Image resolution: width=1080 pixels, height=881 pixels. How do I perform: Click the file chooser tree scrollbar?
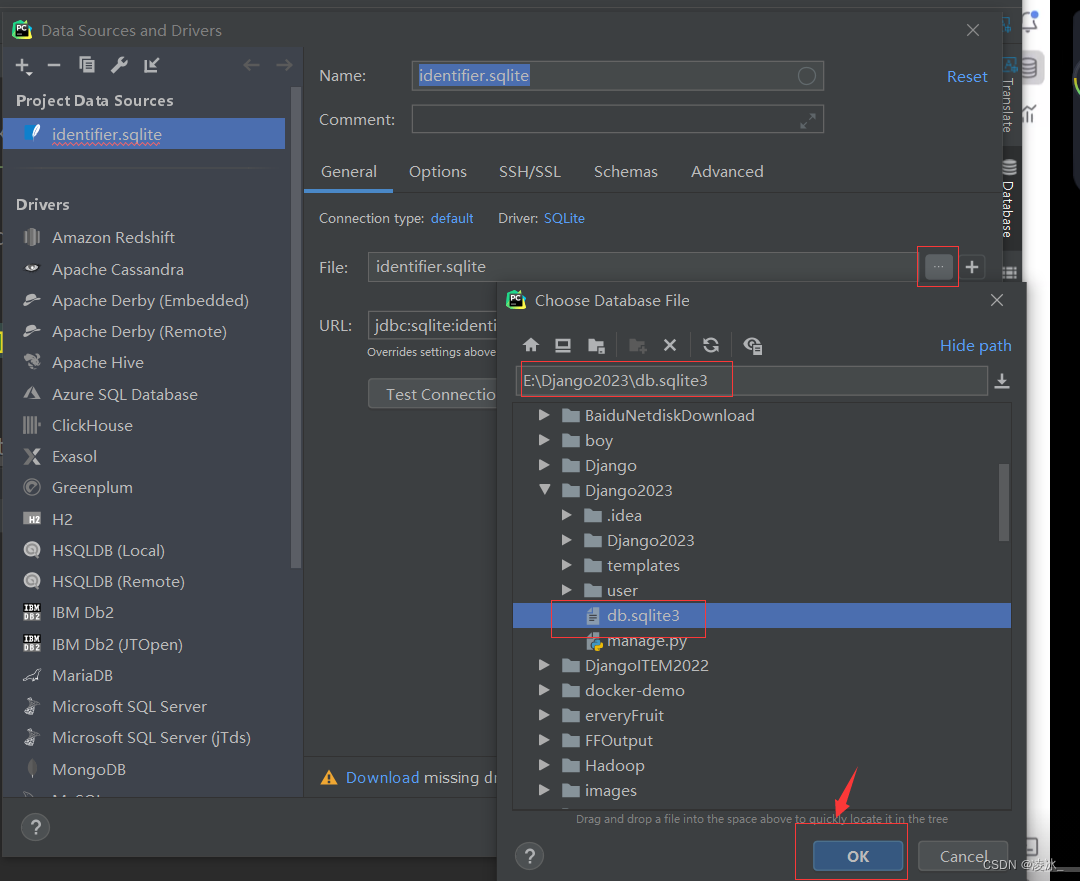(x=1004, y=501)
